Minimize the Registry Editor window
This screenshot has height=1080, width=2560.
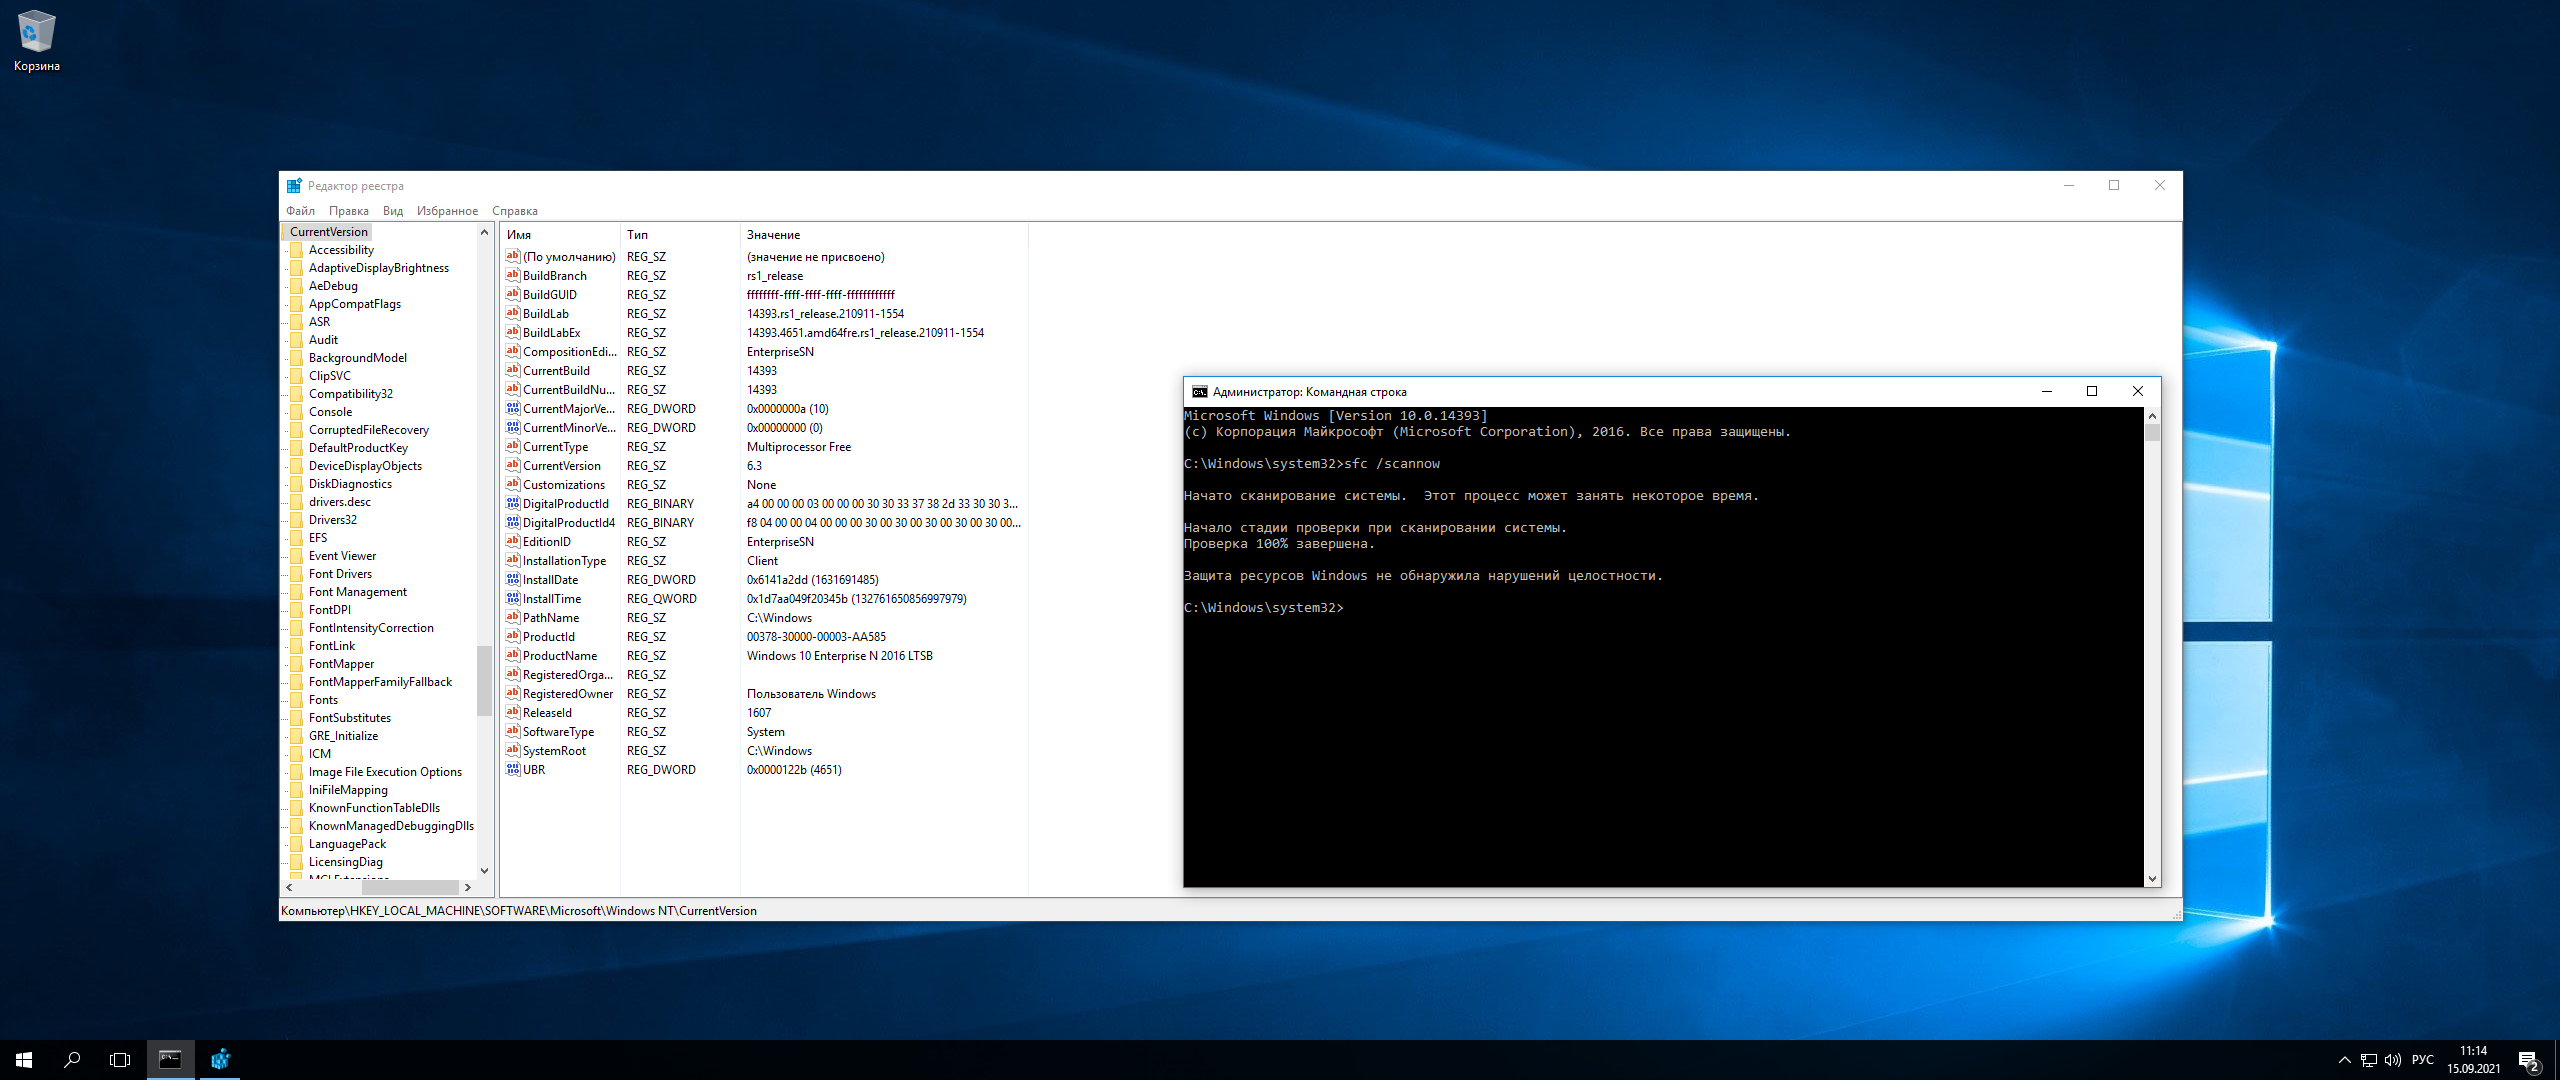(x=2069, y=186)
